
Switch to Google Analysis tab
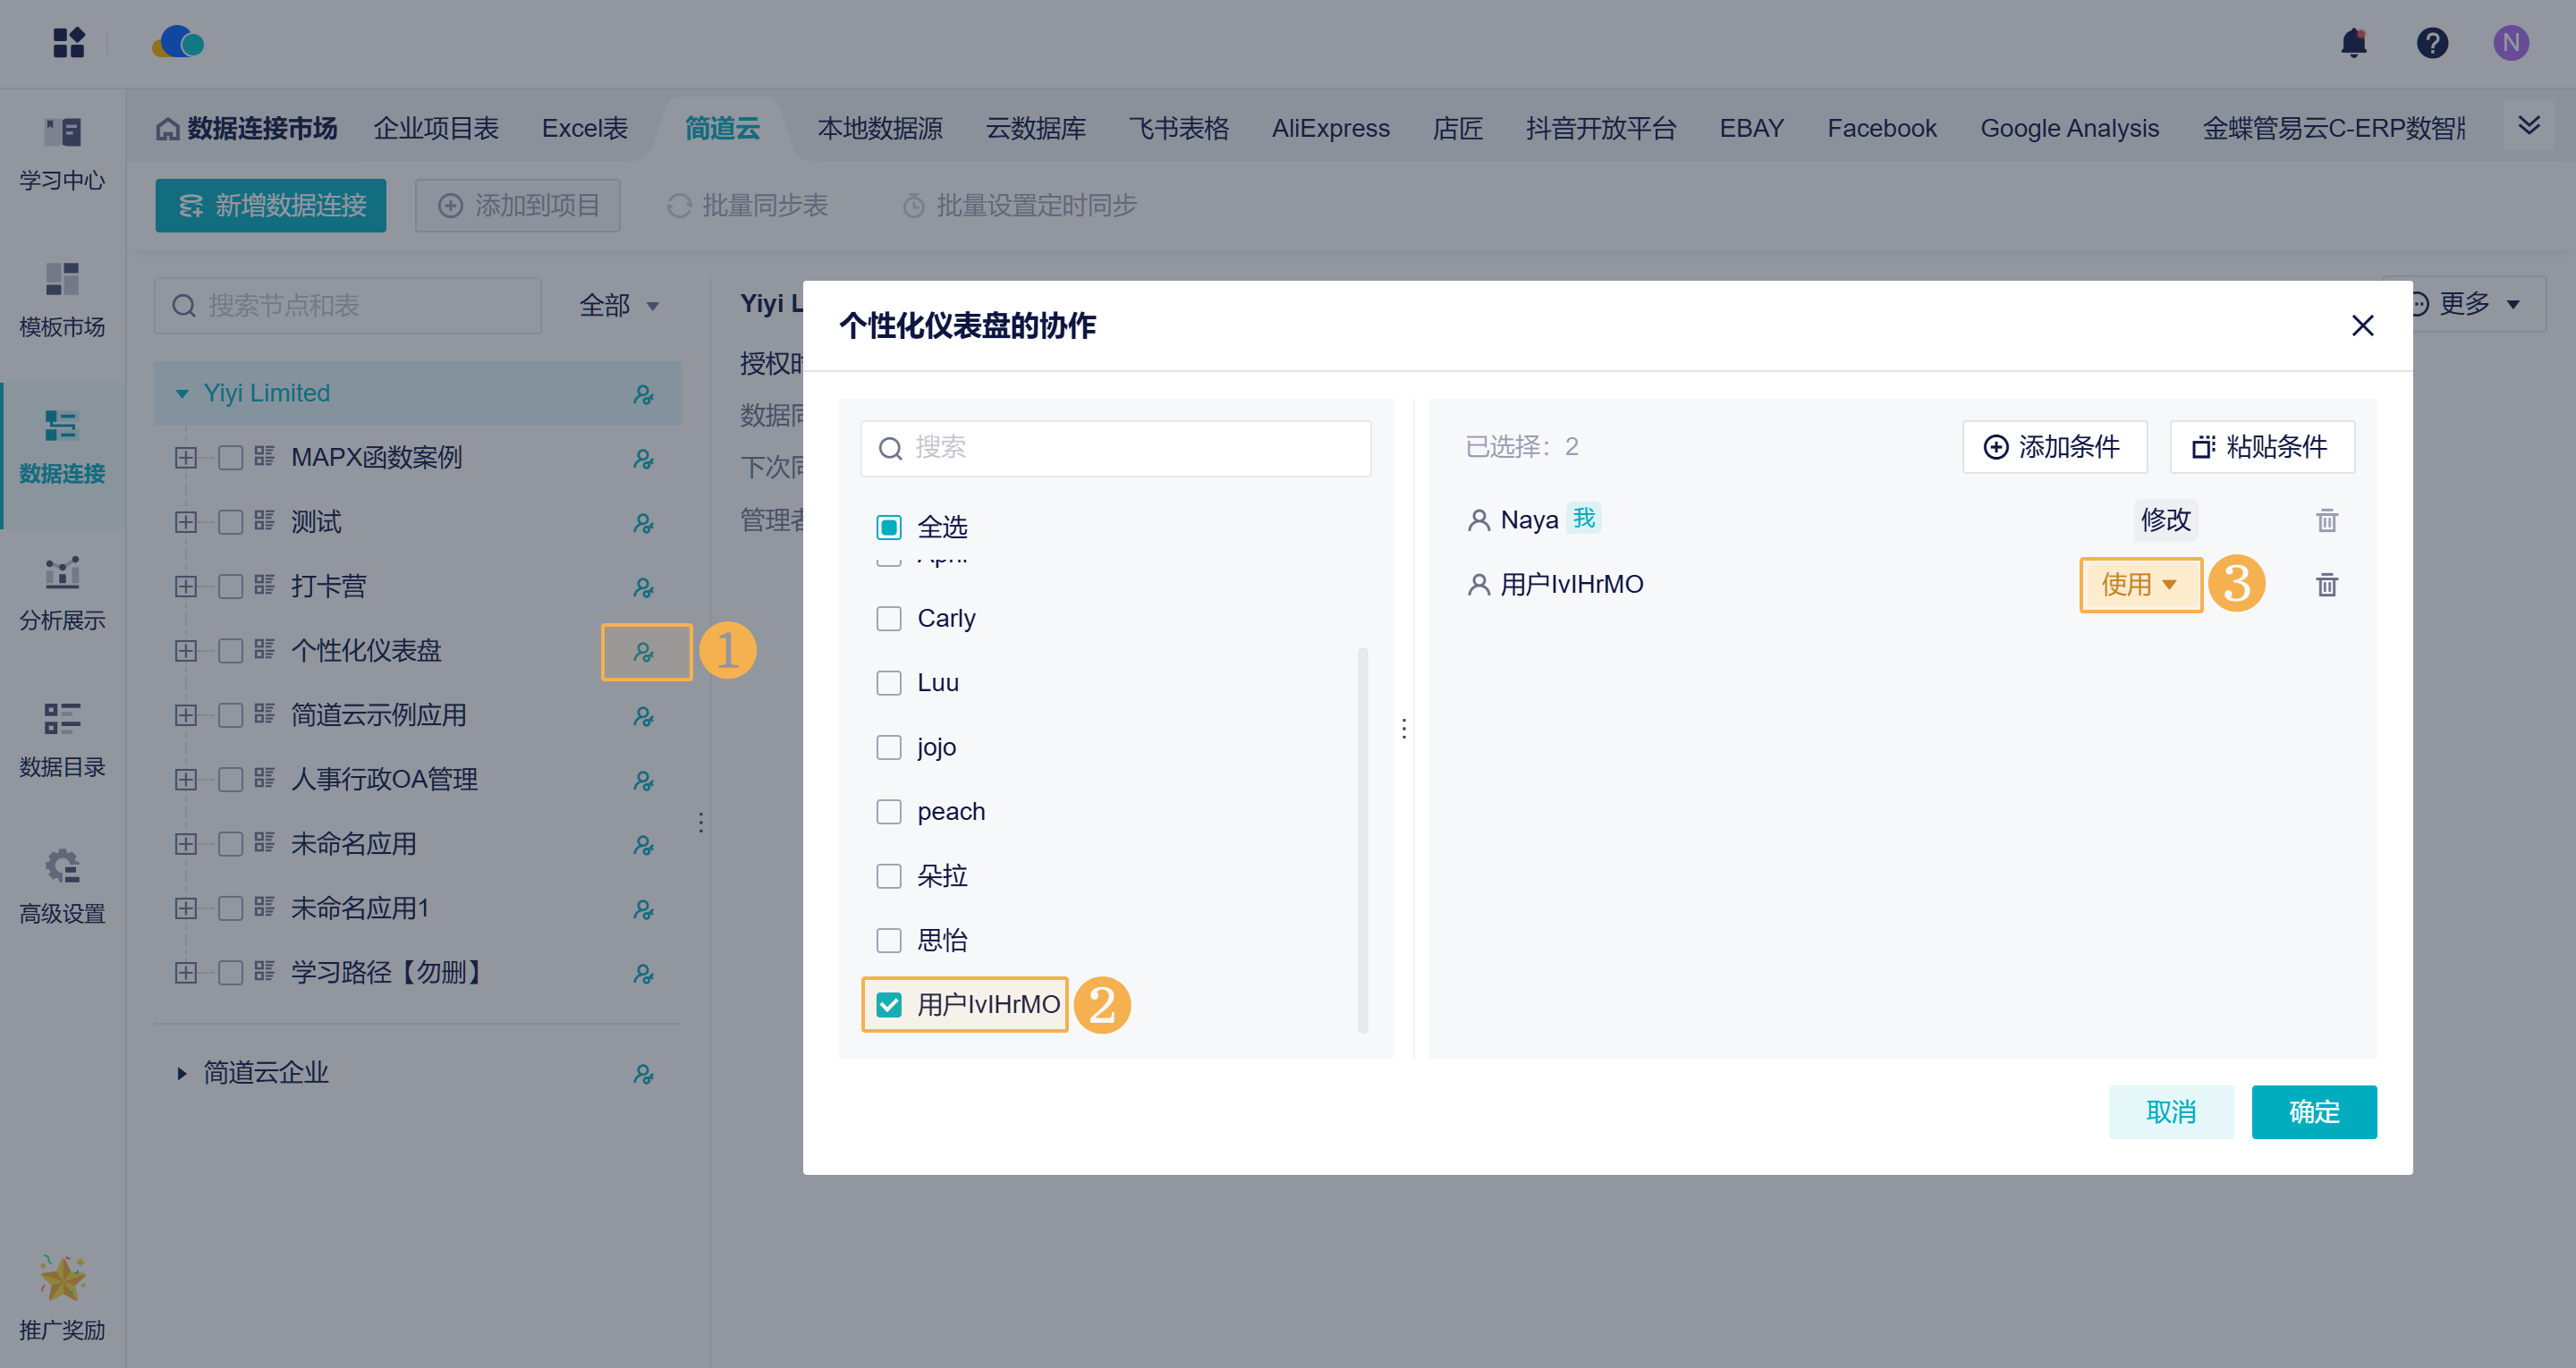[2069, 128]
